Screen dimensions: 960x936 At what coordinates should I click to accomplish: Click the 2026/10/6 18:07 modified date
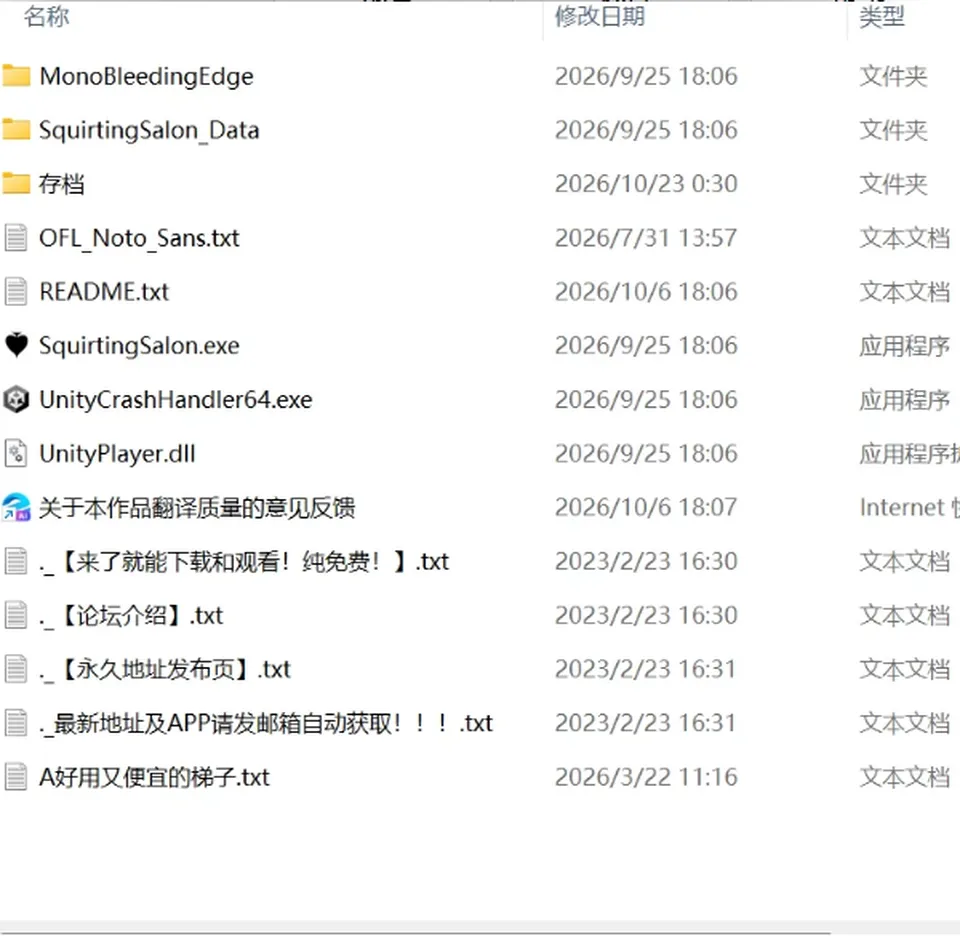click(646, 507)
